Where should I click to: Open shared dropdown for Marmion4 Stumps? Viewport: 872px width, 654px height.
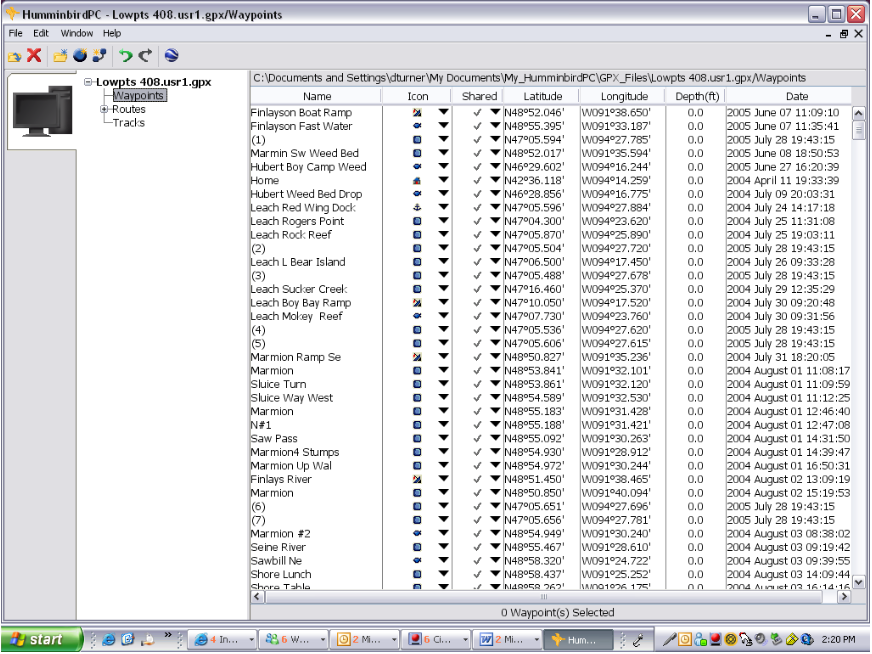pos(495,452)
